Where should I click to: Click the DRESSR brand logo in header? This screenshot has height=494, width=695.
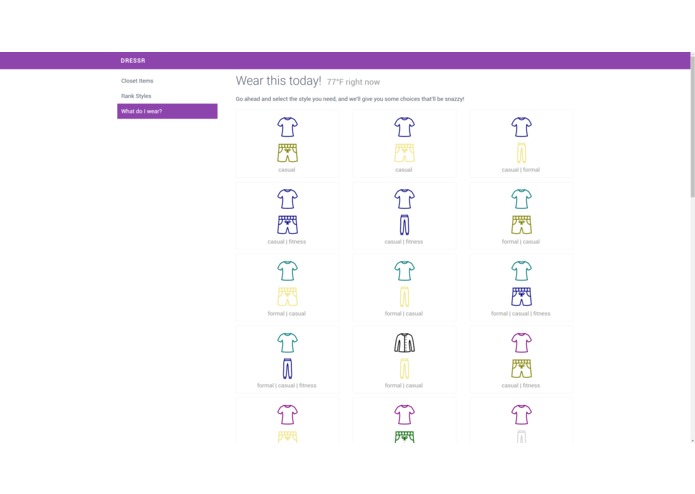tap(133, 61)
